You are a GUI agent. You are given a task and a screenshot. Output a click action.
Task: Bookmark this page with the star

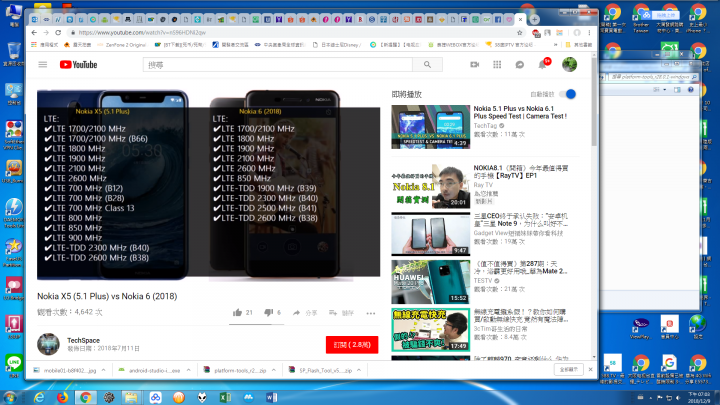click(519, 33)
